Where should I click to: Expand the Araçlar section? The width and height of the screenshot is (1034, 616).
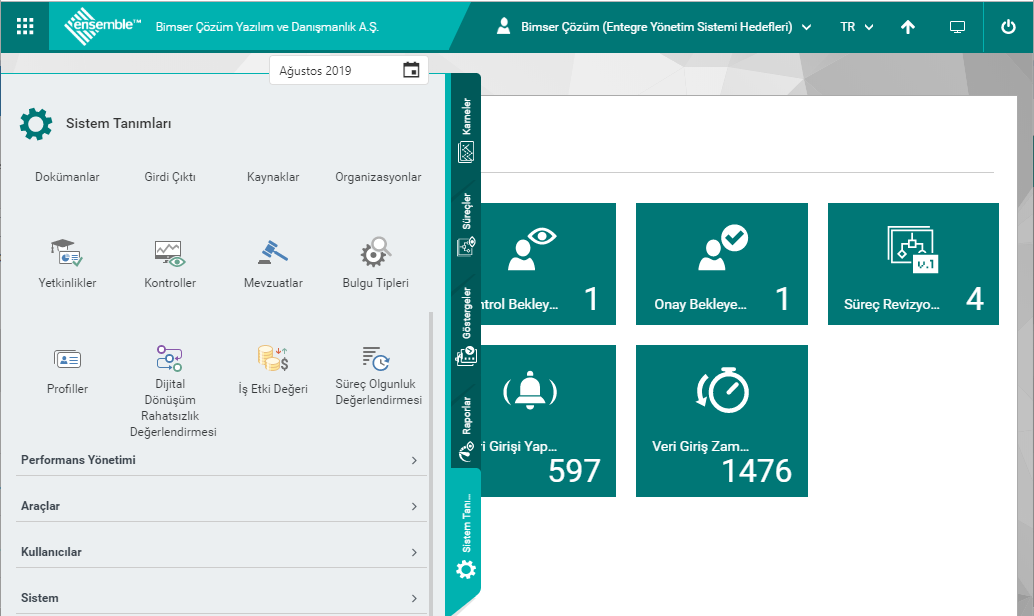pyautogui.click(x=218, y=506)
